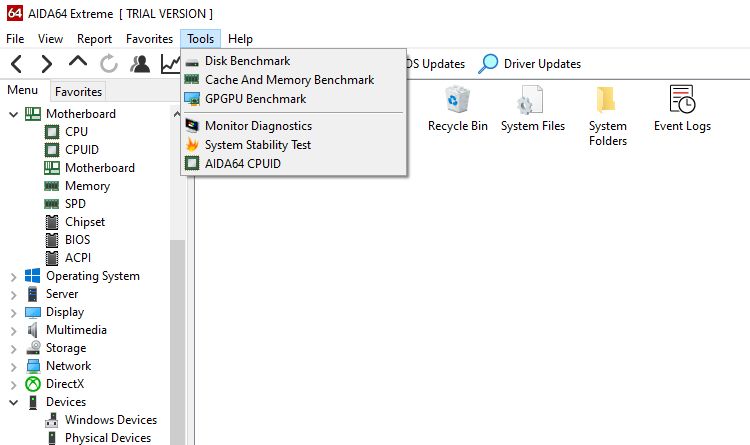Select the Storage tree label
The width and height of the screenshot is (750, 445).
pos(66,348)
